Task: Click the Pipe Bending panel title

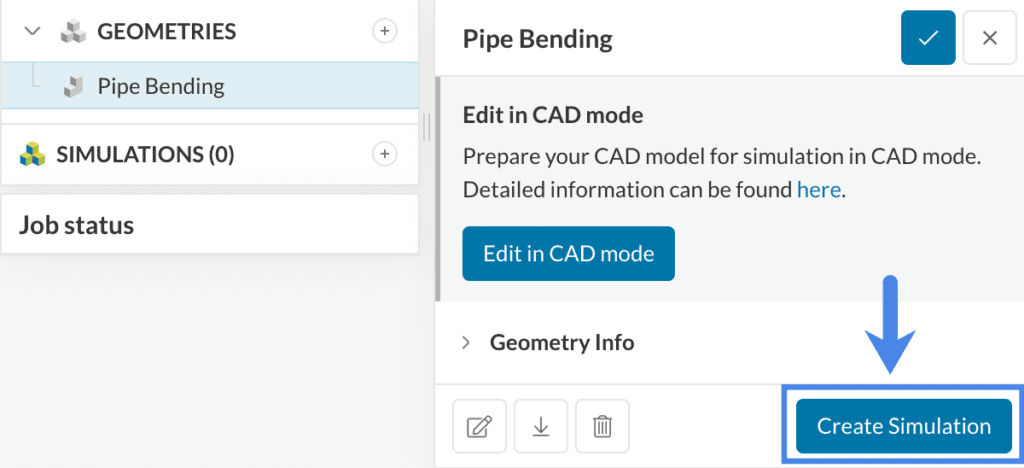Action: 537,39
